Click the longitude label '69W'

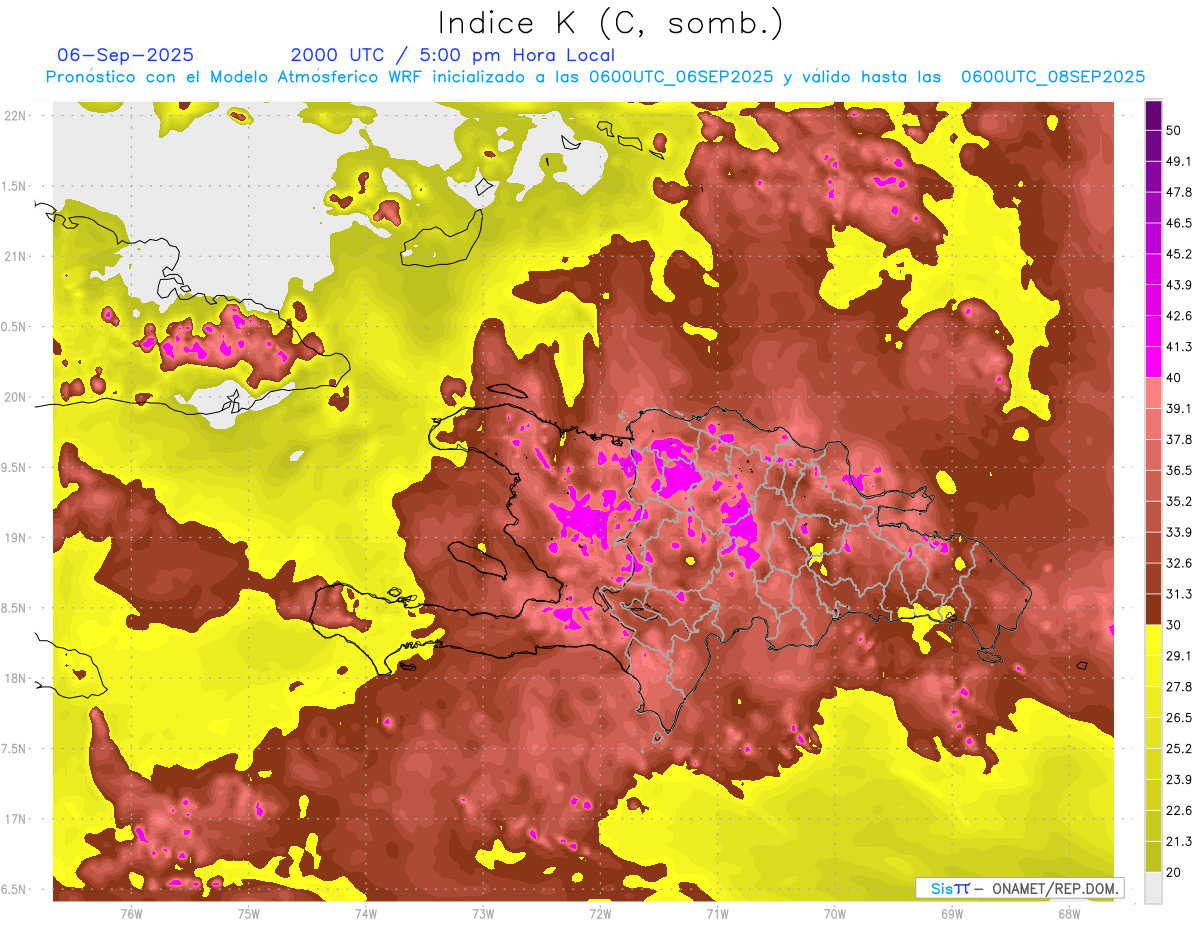pyautogui.click(x=952, y=914)
